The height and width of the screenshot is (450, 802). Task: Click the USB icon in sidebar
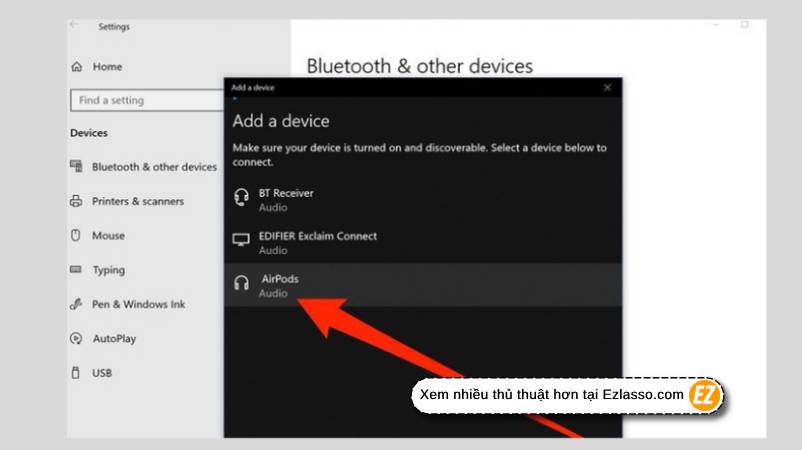76,373
